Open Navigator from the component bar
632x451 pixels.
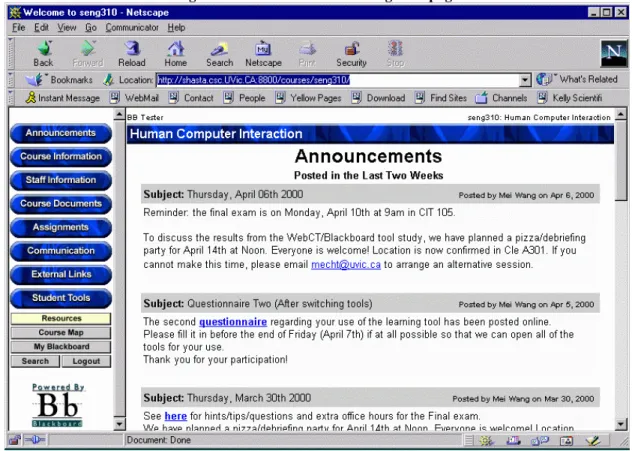(x=486, y=441)
